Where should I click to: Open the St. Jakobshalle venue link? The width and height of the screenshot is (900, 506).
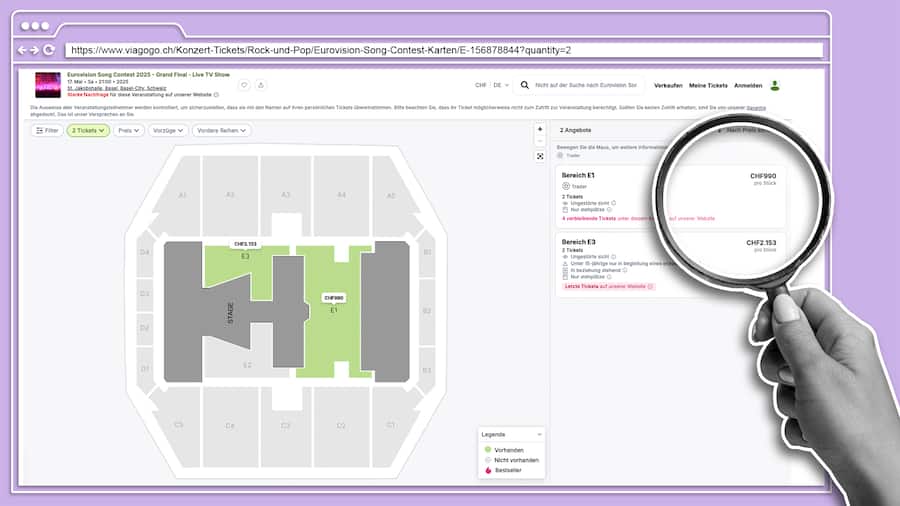[117, 88]
